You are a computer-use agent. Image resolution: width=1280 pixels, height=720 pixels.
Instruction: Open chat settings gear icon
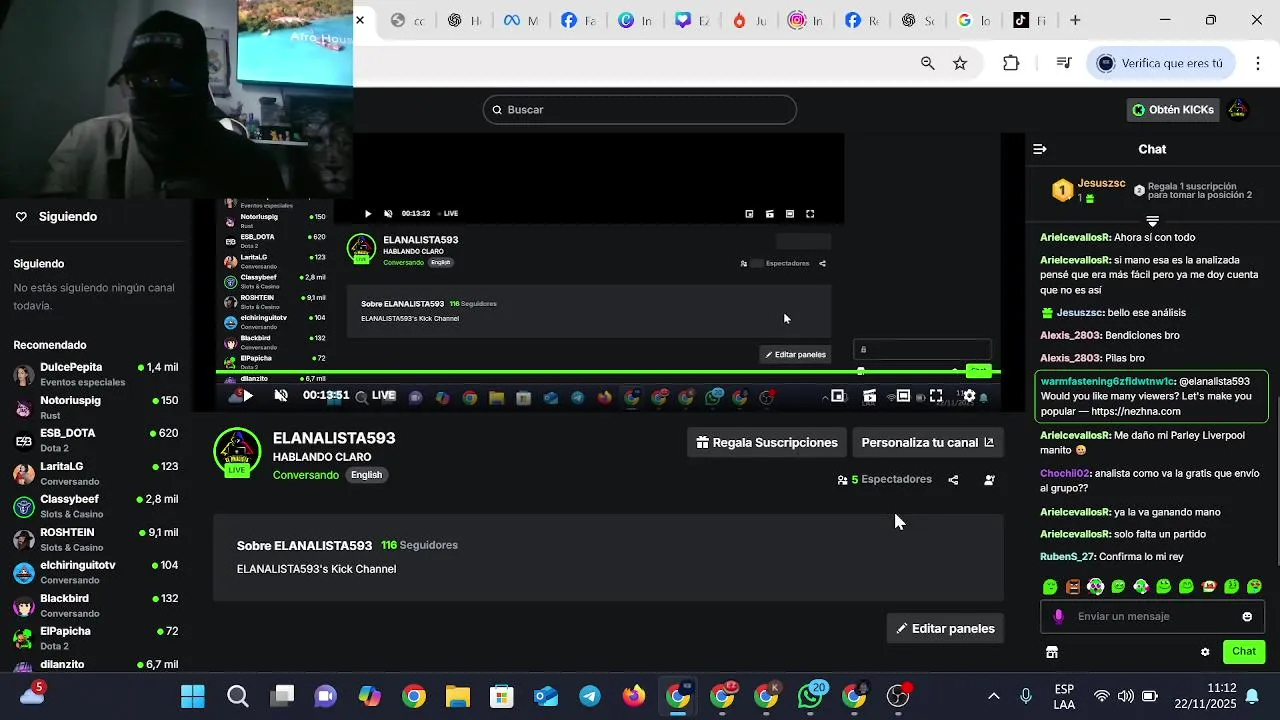[x=1205, y=652]
